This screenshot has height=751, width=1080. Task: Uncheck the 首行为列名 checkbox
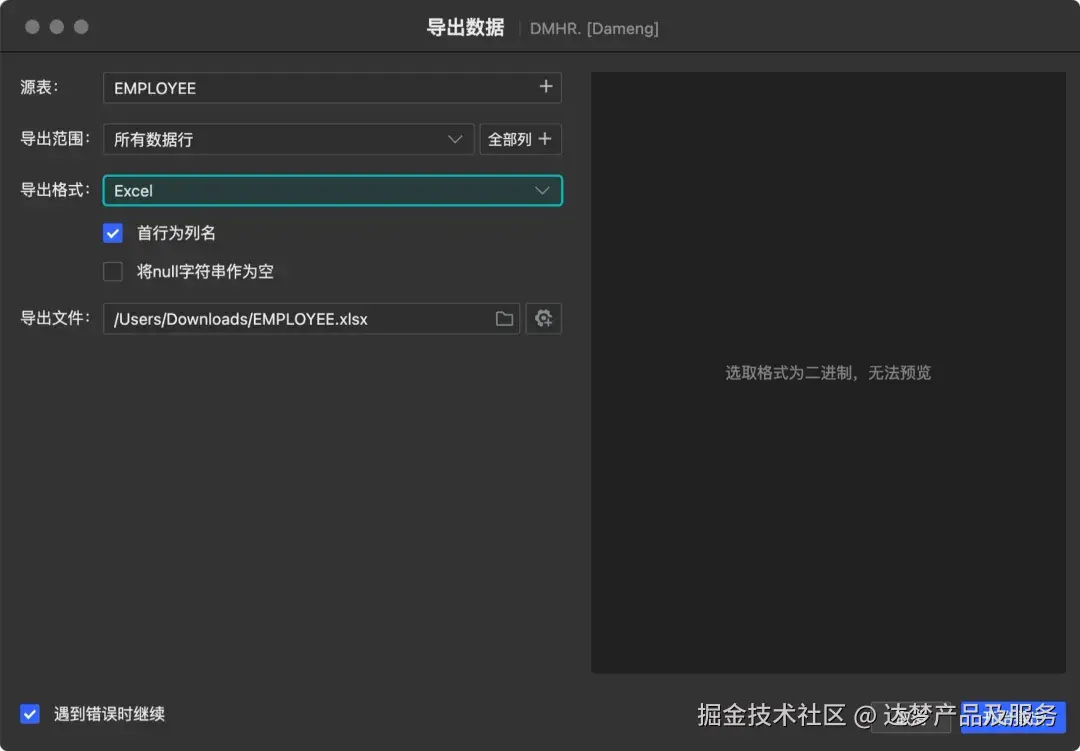pyautogui.click(x=113, y=234)
